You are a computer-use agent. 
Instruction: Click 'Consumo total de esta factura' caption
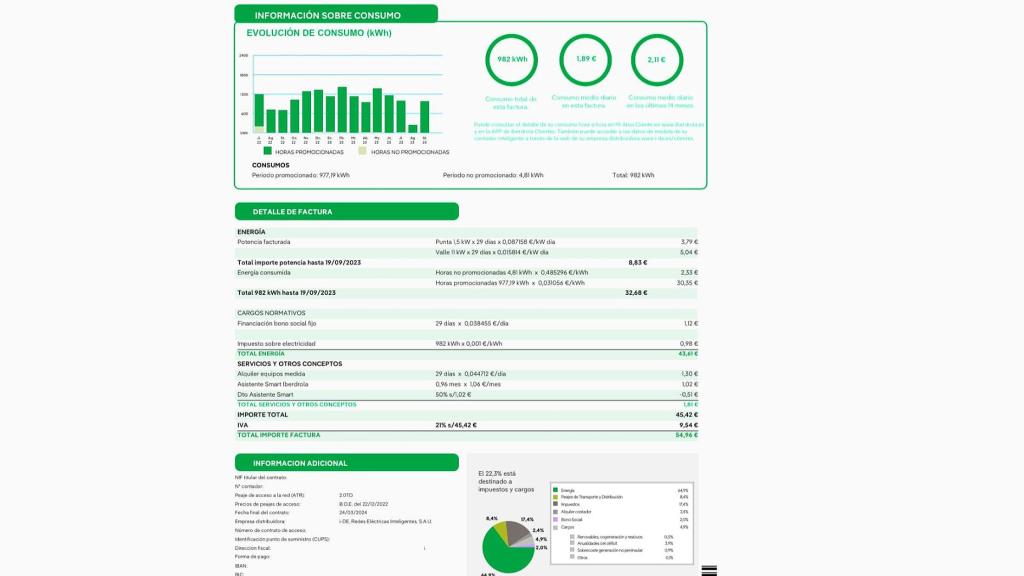pyautogui.click(x=511, y=103)
